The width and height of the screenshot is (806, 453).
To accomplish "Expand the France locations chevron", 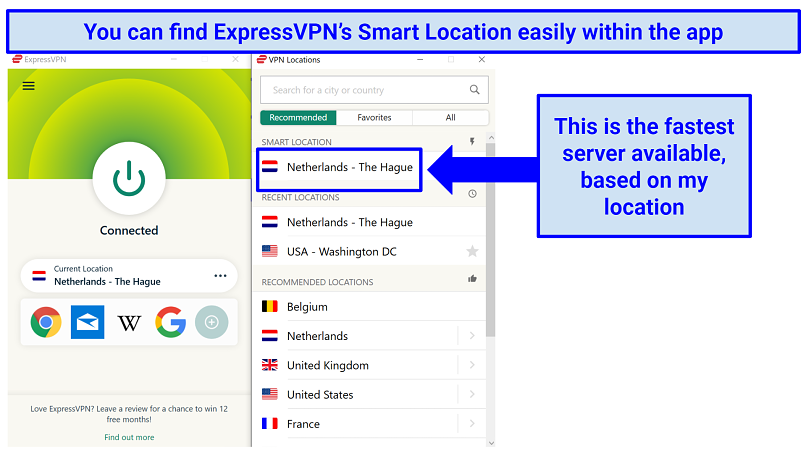I will (472, 424).
